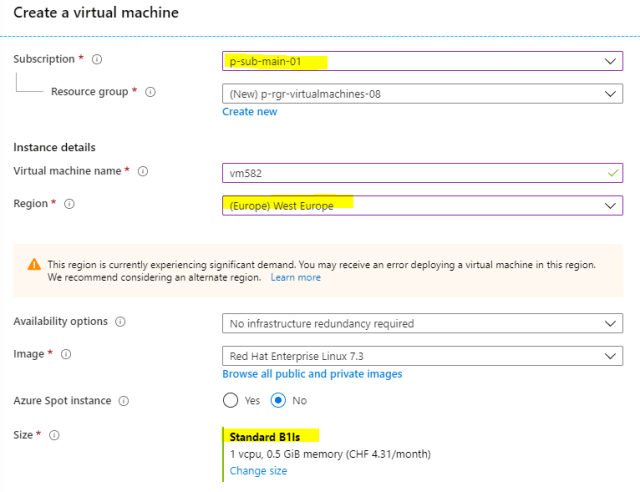Click the Create new resource group link
640x492 pixels.
(249, 112)
